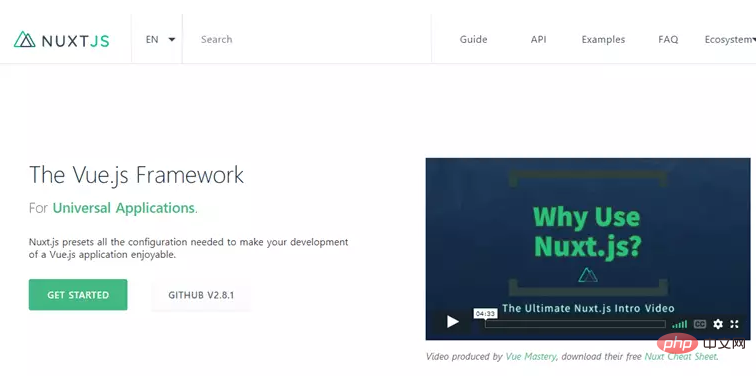Open video volume bars control
The image size is (756, 376).
point(679,324)
